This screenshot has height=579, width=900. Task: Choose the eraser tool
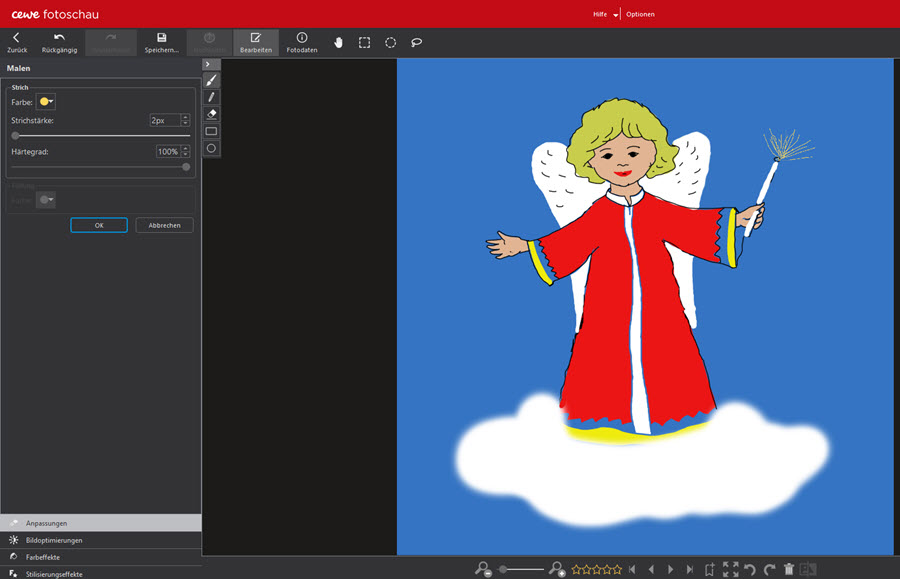point(211,114)
